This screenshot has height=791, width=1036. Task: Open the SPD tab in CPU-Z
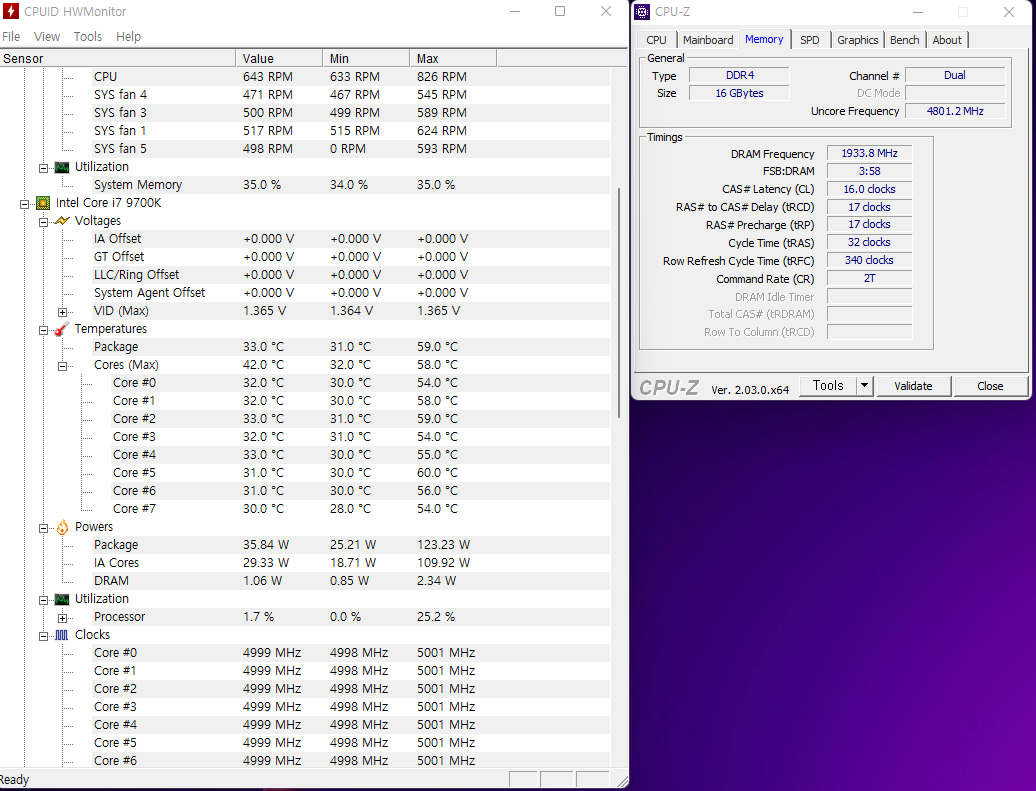(809, 40)
